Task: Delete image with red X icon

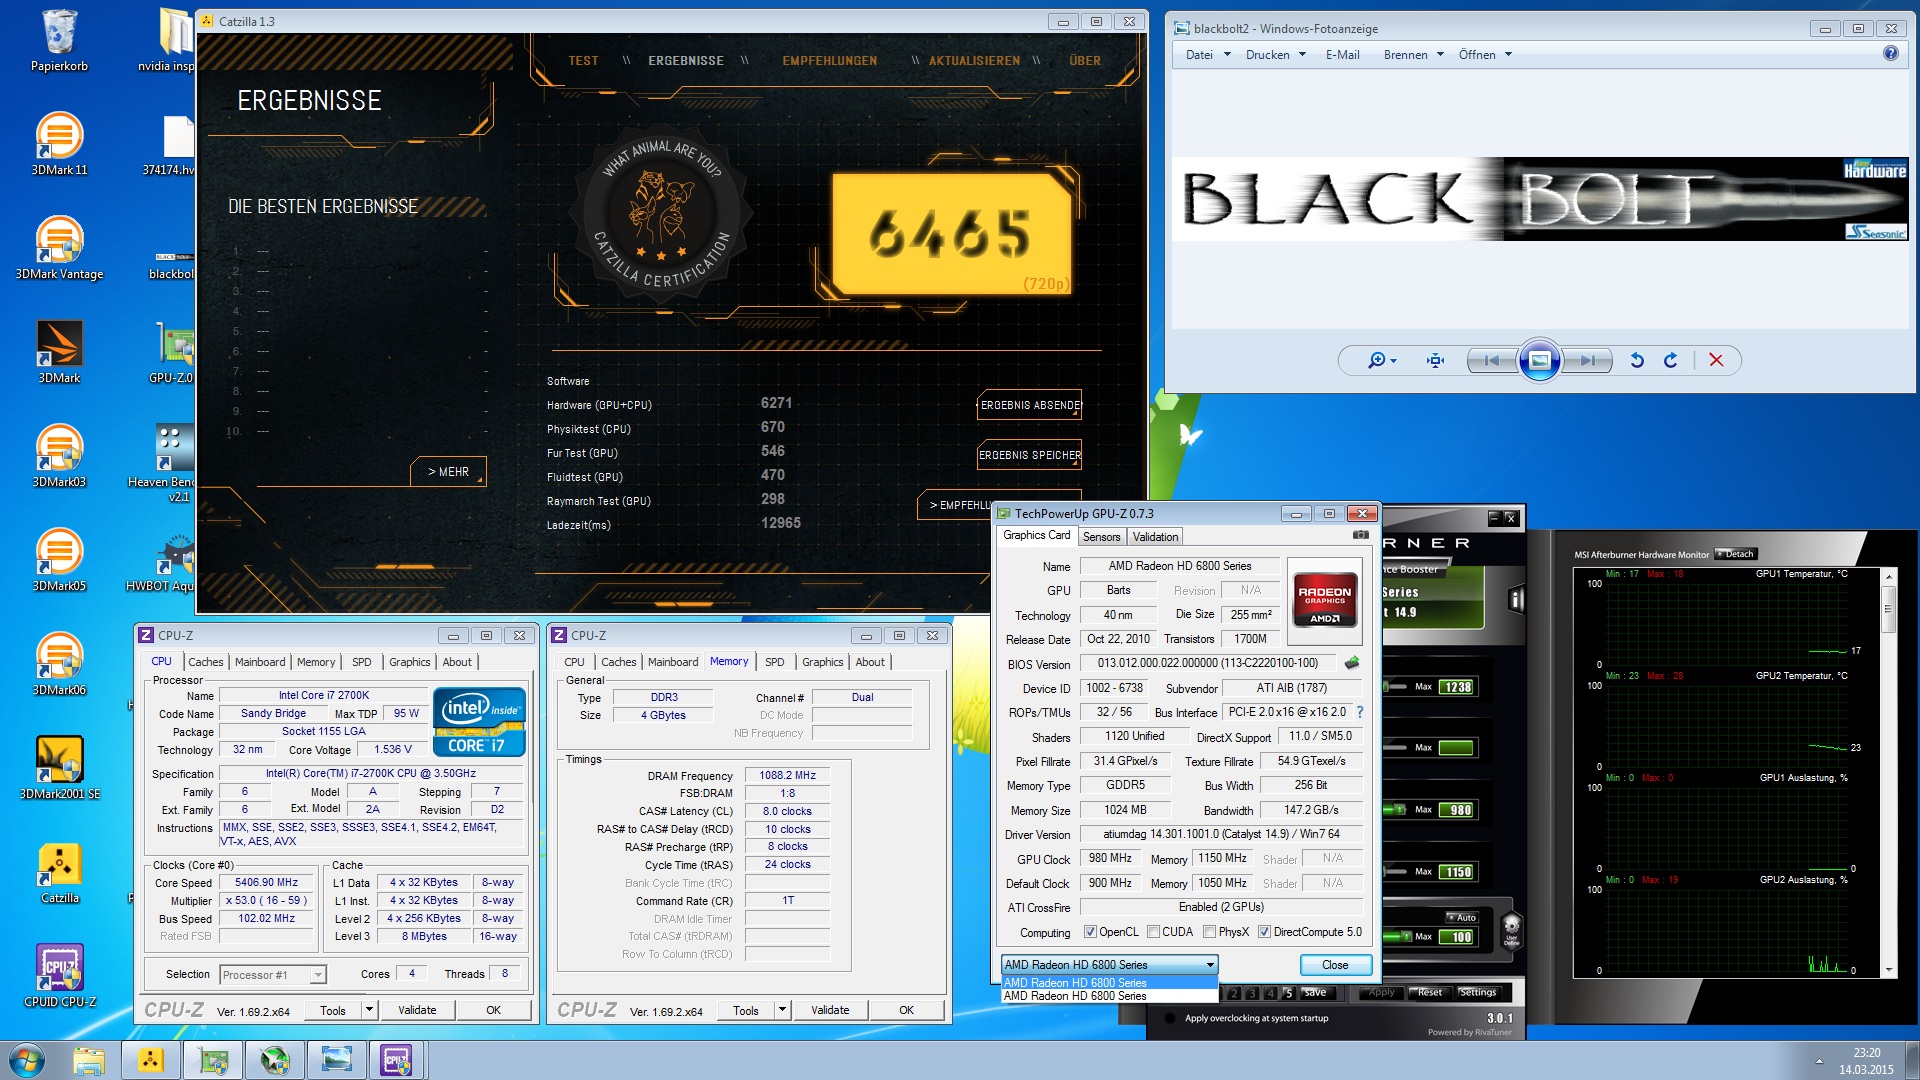Action: [1716, 360]
